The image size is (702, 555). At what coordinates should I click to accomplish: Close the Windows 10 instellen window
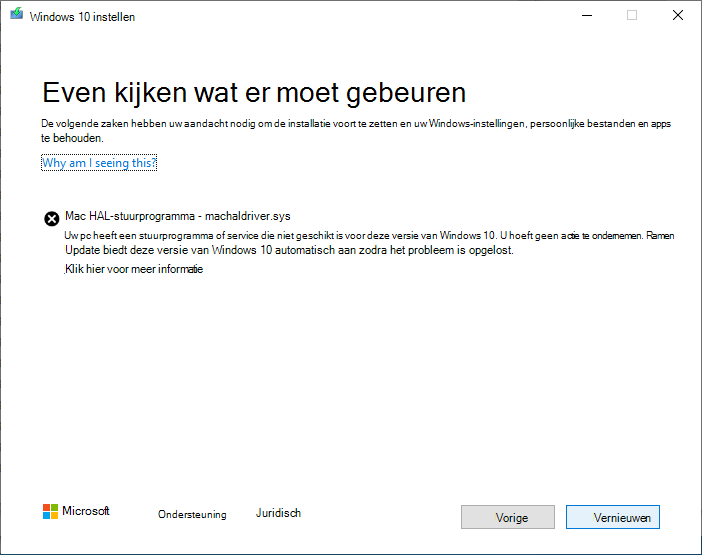[678, 15]
